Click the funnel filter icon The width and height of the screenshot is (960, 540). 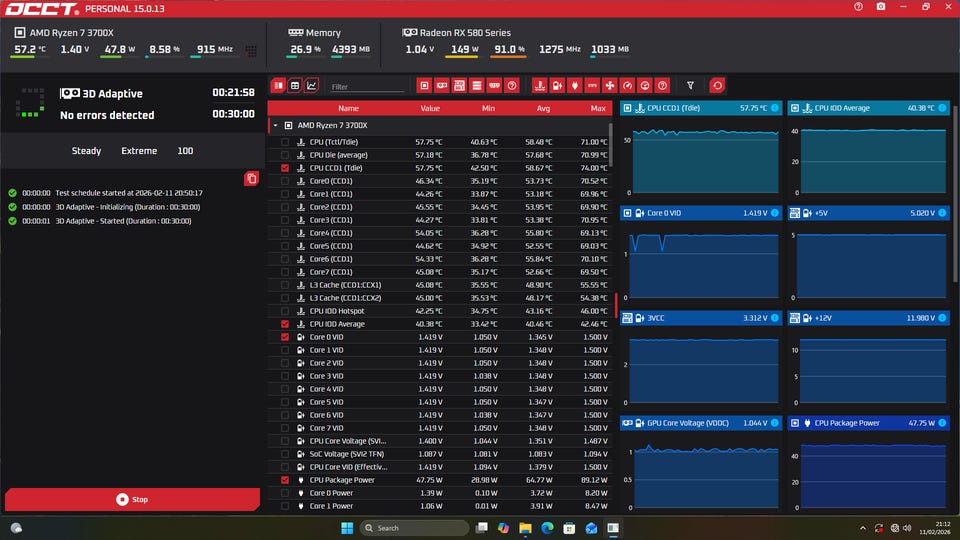coord(690,86)
